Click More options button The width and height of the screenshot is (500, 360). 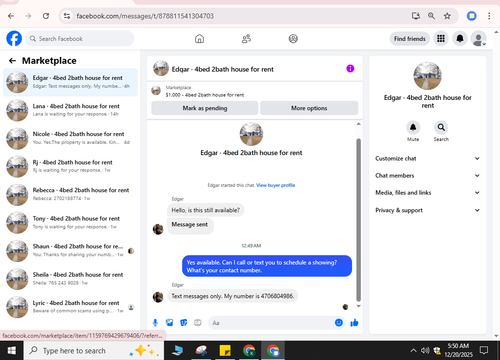coord(309,108)
